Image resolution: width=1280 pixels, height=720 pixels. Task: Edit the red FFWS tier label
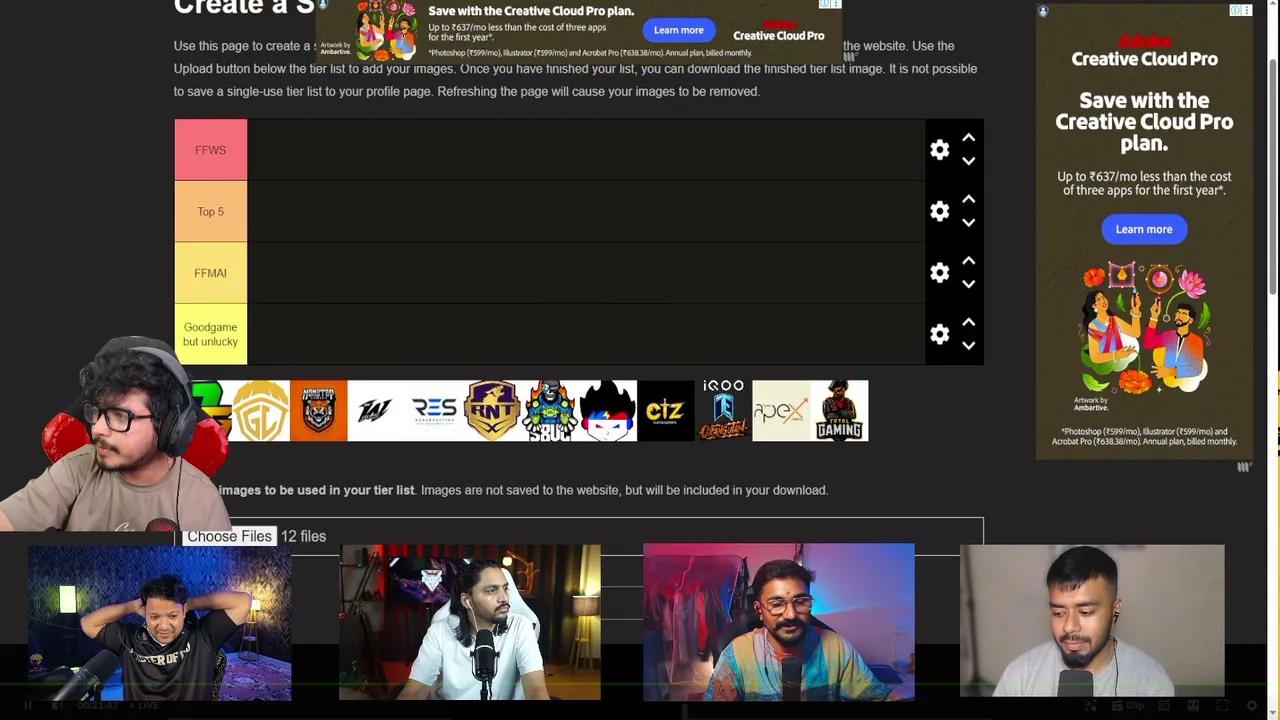coord(210,150)
